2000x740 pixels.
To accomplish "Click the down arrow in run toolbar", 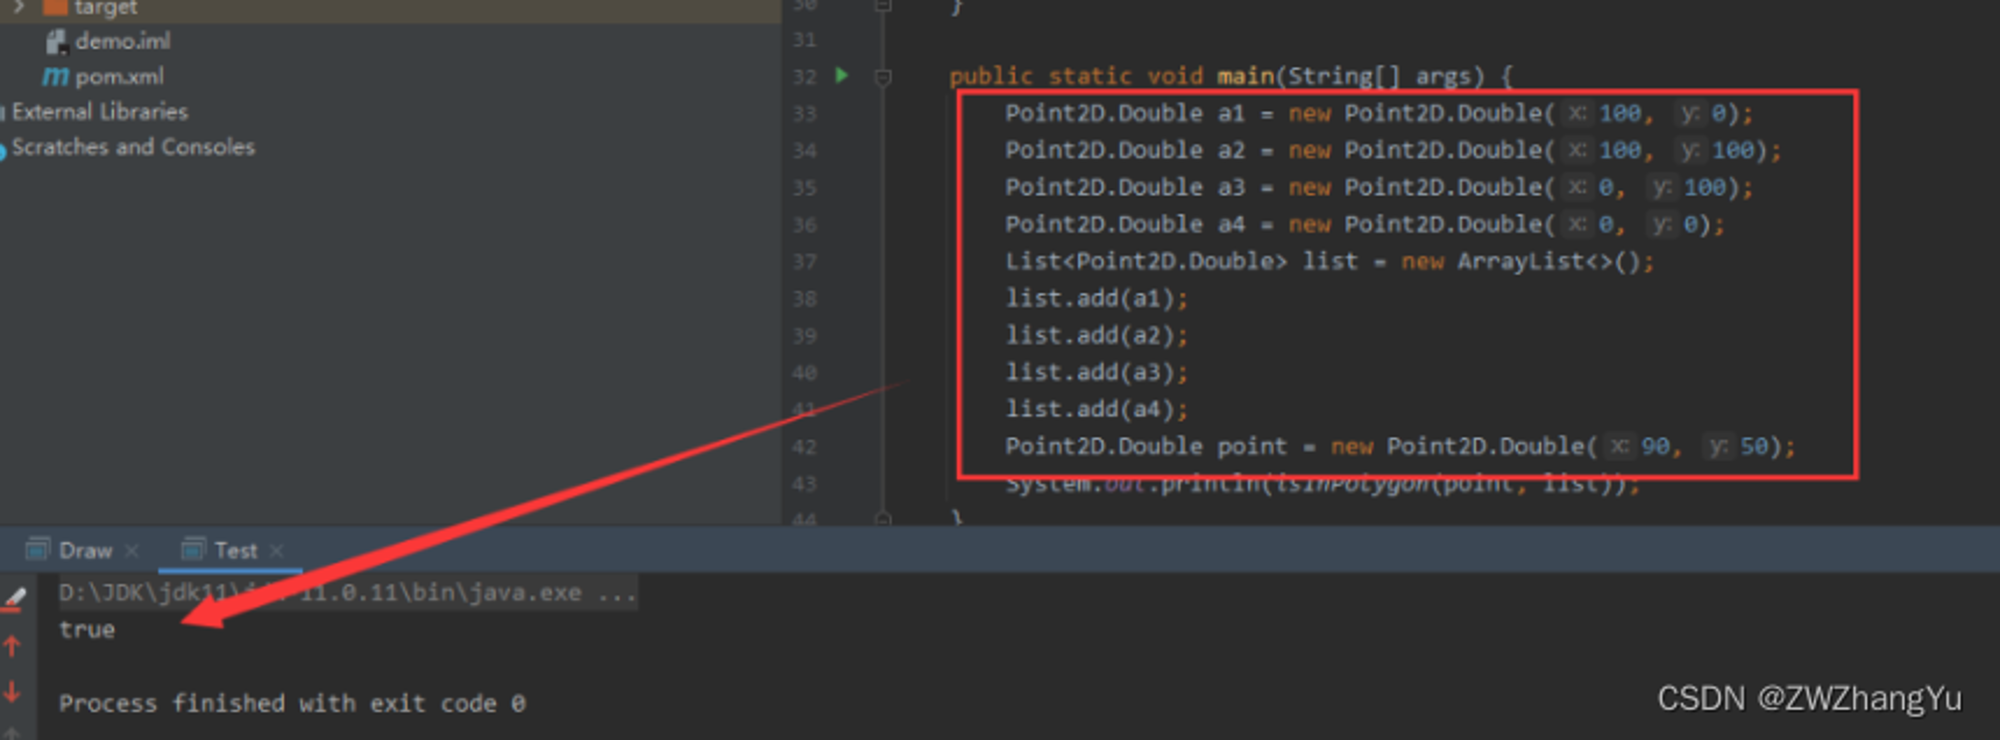I will click(12, 691).
